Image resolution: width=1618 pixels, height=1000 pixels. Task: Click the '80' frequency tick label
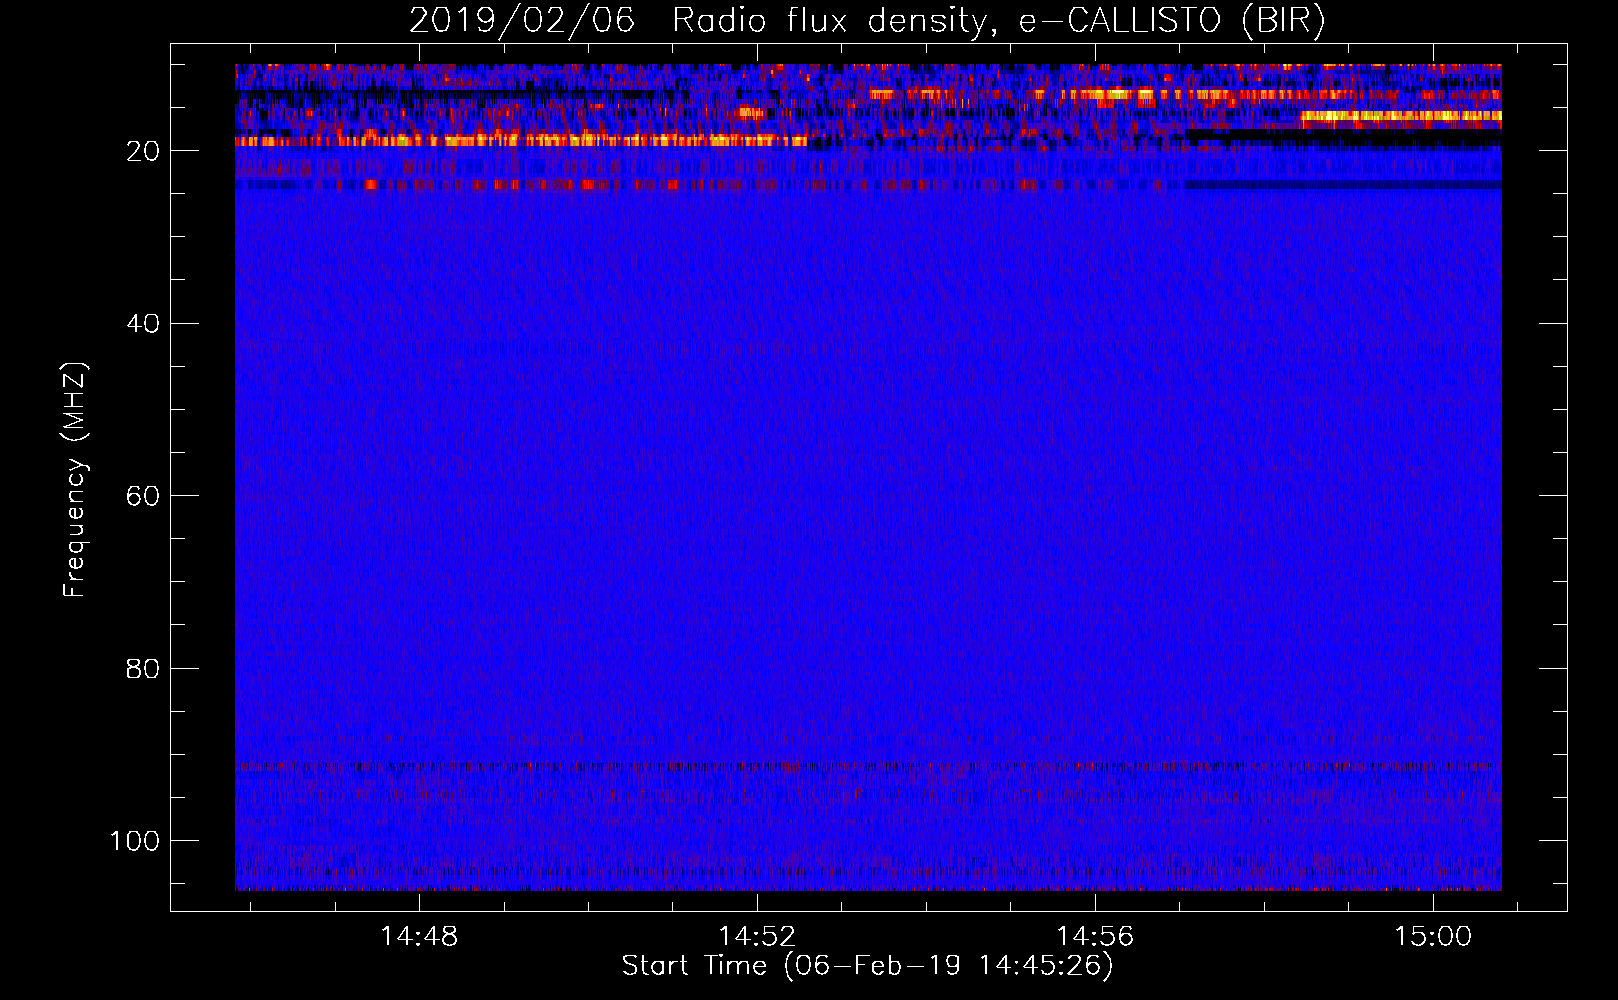pyautogui.click(x=143, y=668)
